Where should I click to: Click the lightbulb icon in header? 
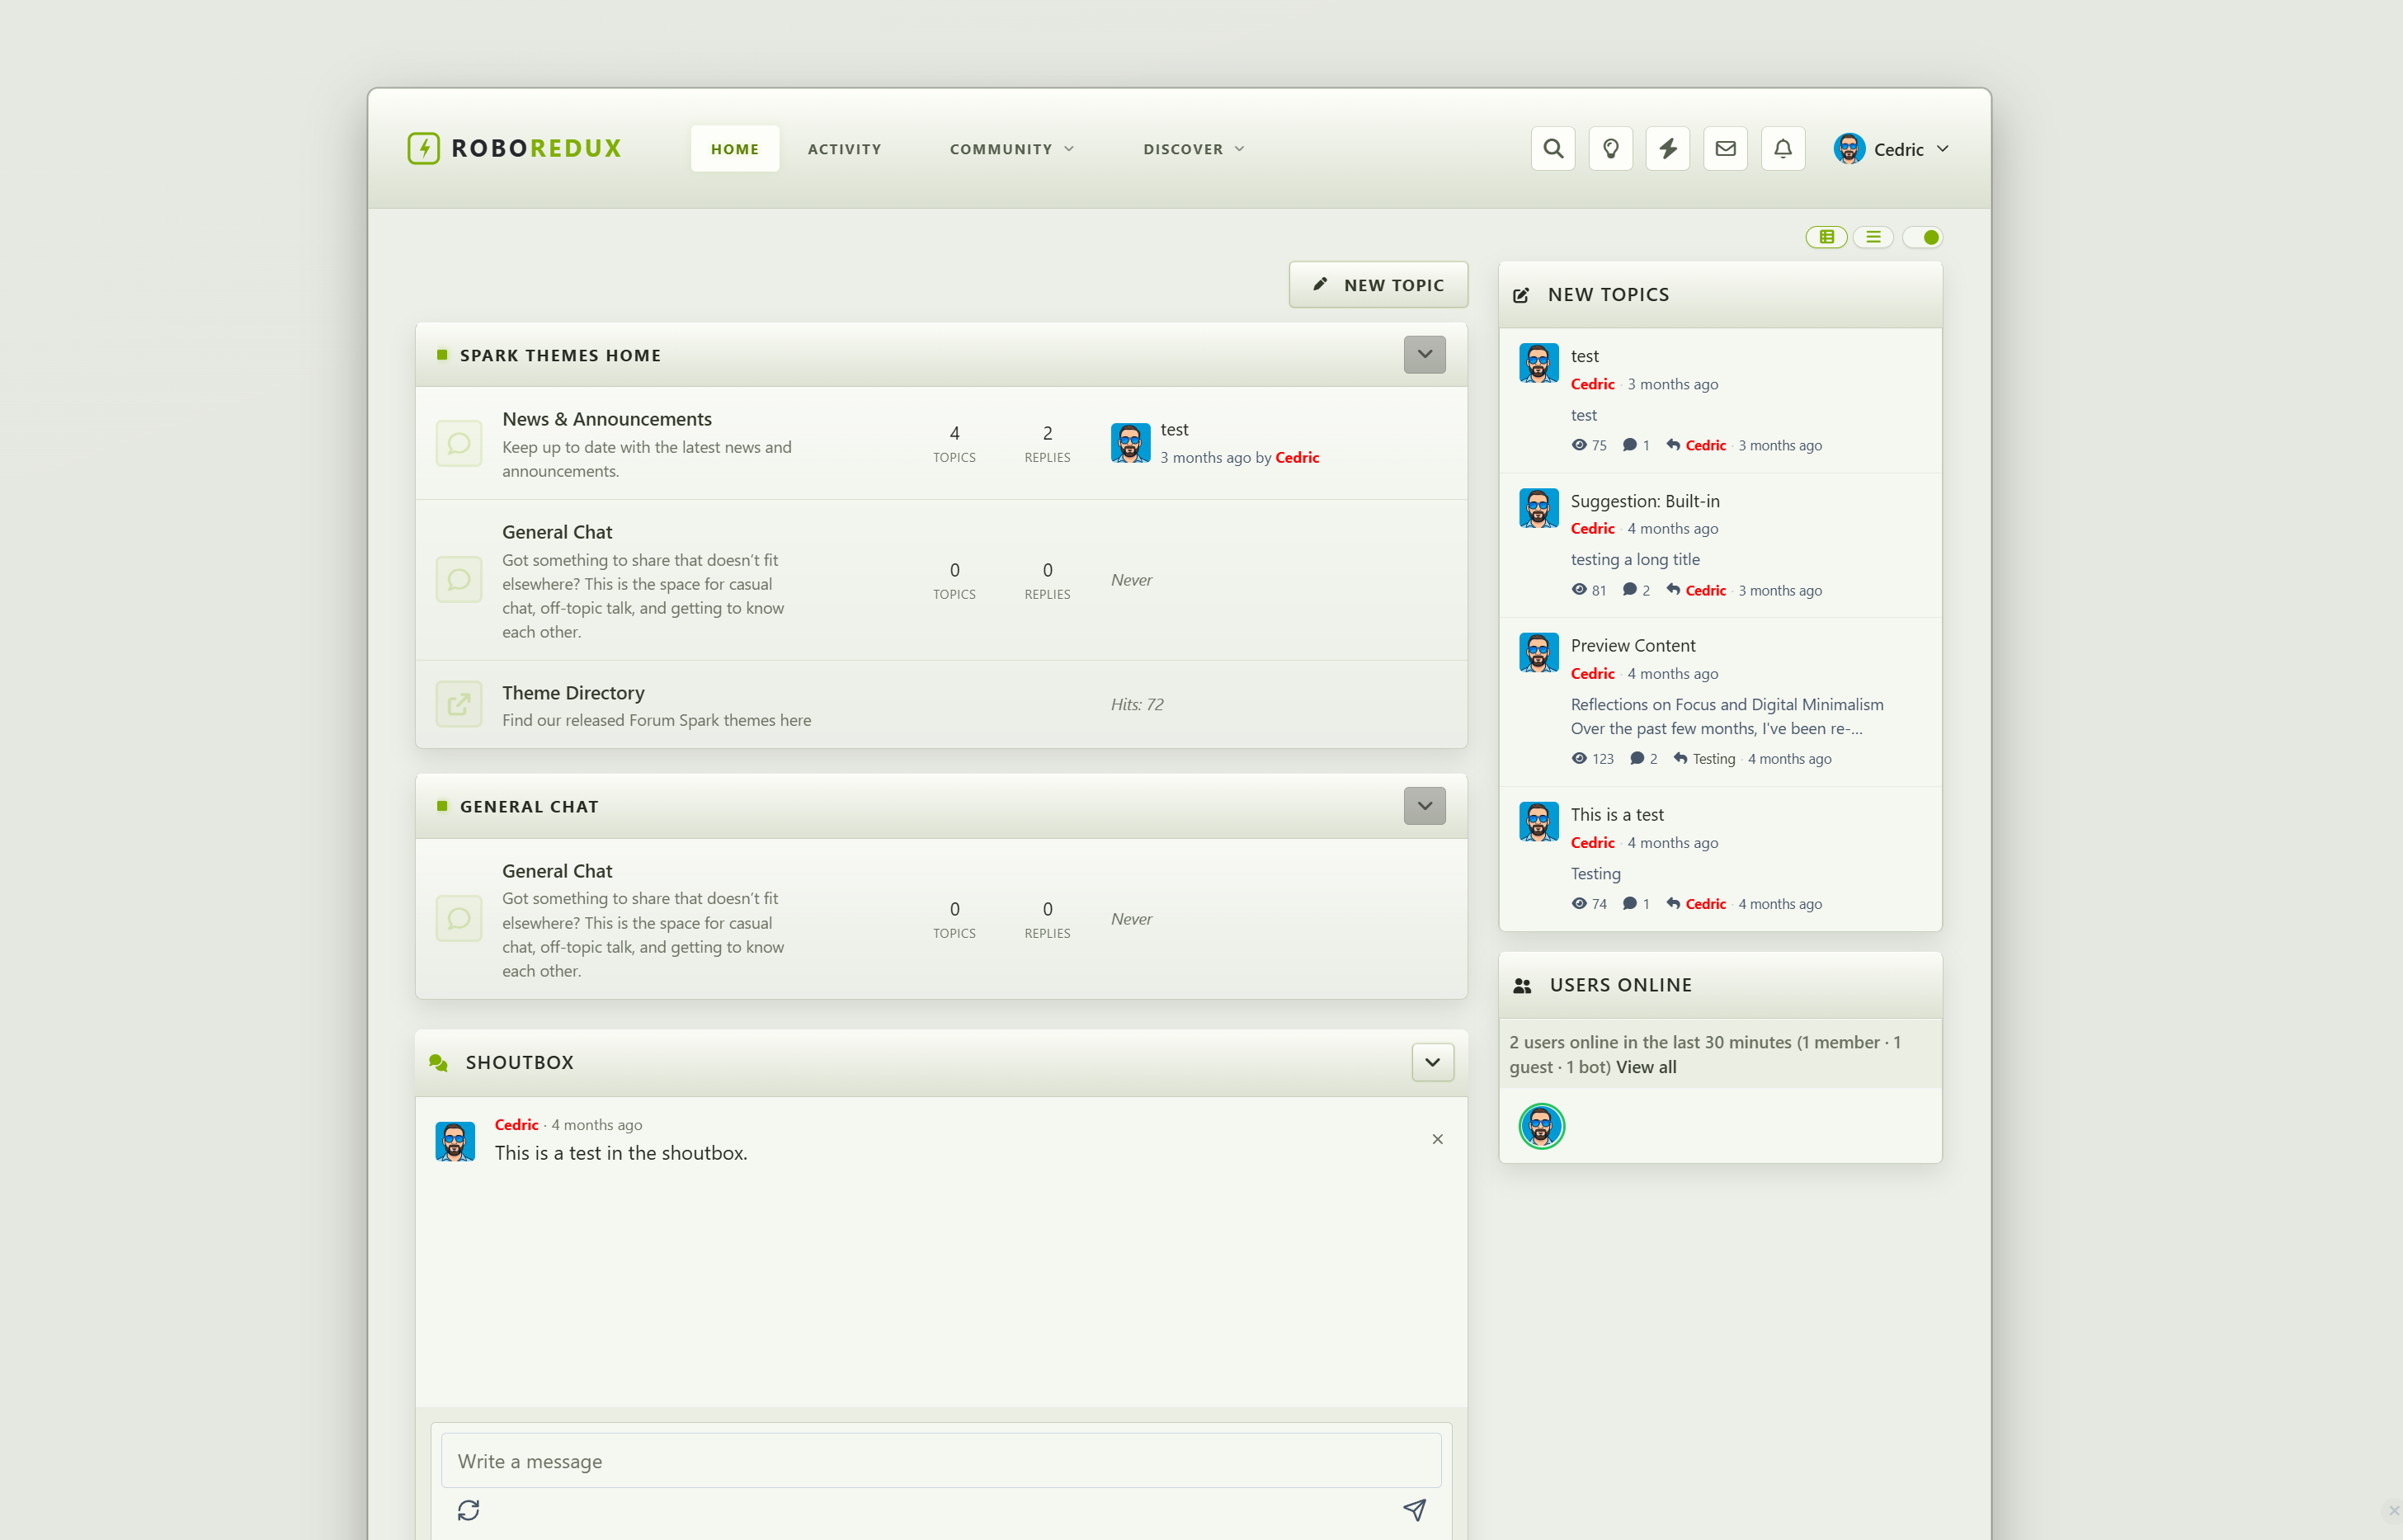(x=1610, y=149)
